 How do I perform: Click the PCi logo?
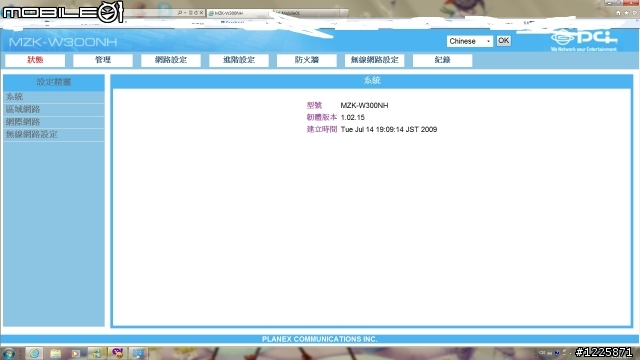(584, 40)
